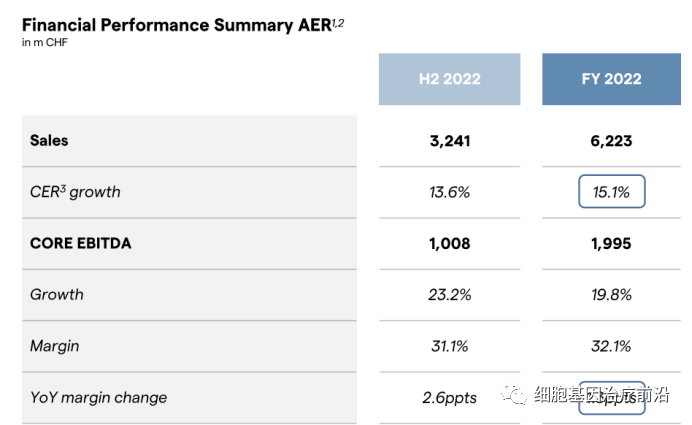The image size is (692, 425).
Task: Click the "in m CHF" subtitle
Action: click(x=45, y=43)
